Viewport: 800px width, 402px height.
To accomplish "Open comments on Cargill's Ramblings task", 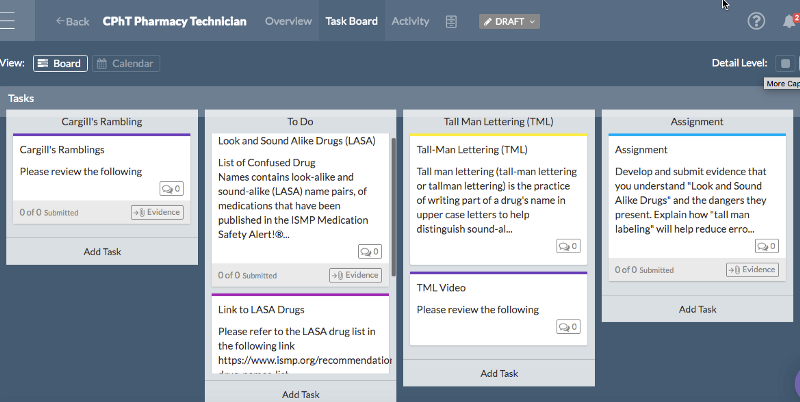I will (x=171, y=189).
